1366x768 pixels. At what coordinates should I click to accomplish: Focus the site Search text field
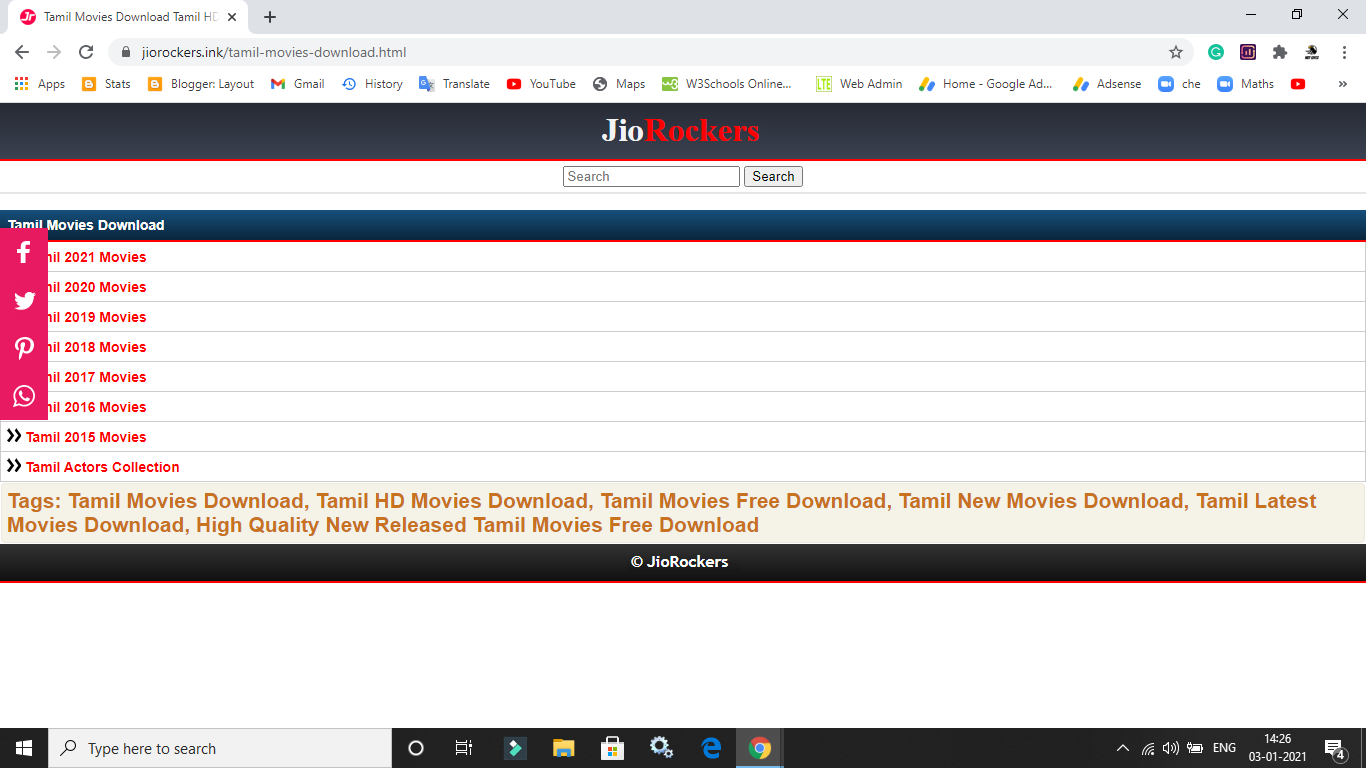(651, 176)
